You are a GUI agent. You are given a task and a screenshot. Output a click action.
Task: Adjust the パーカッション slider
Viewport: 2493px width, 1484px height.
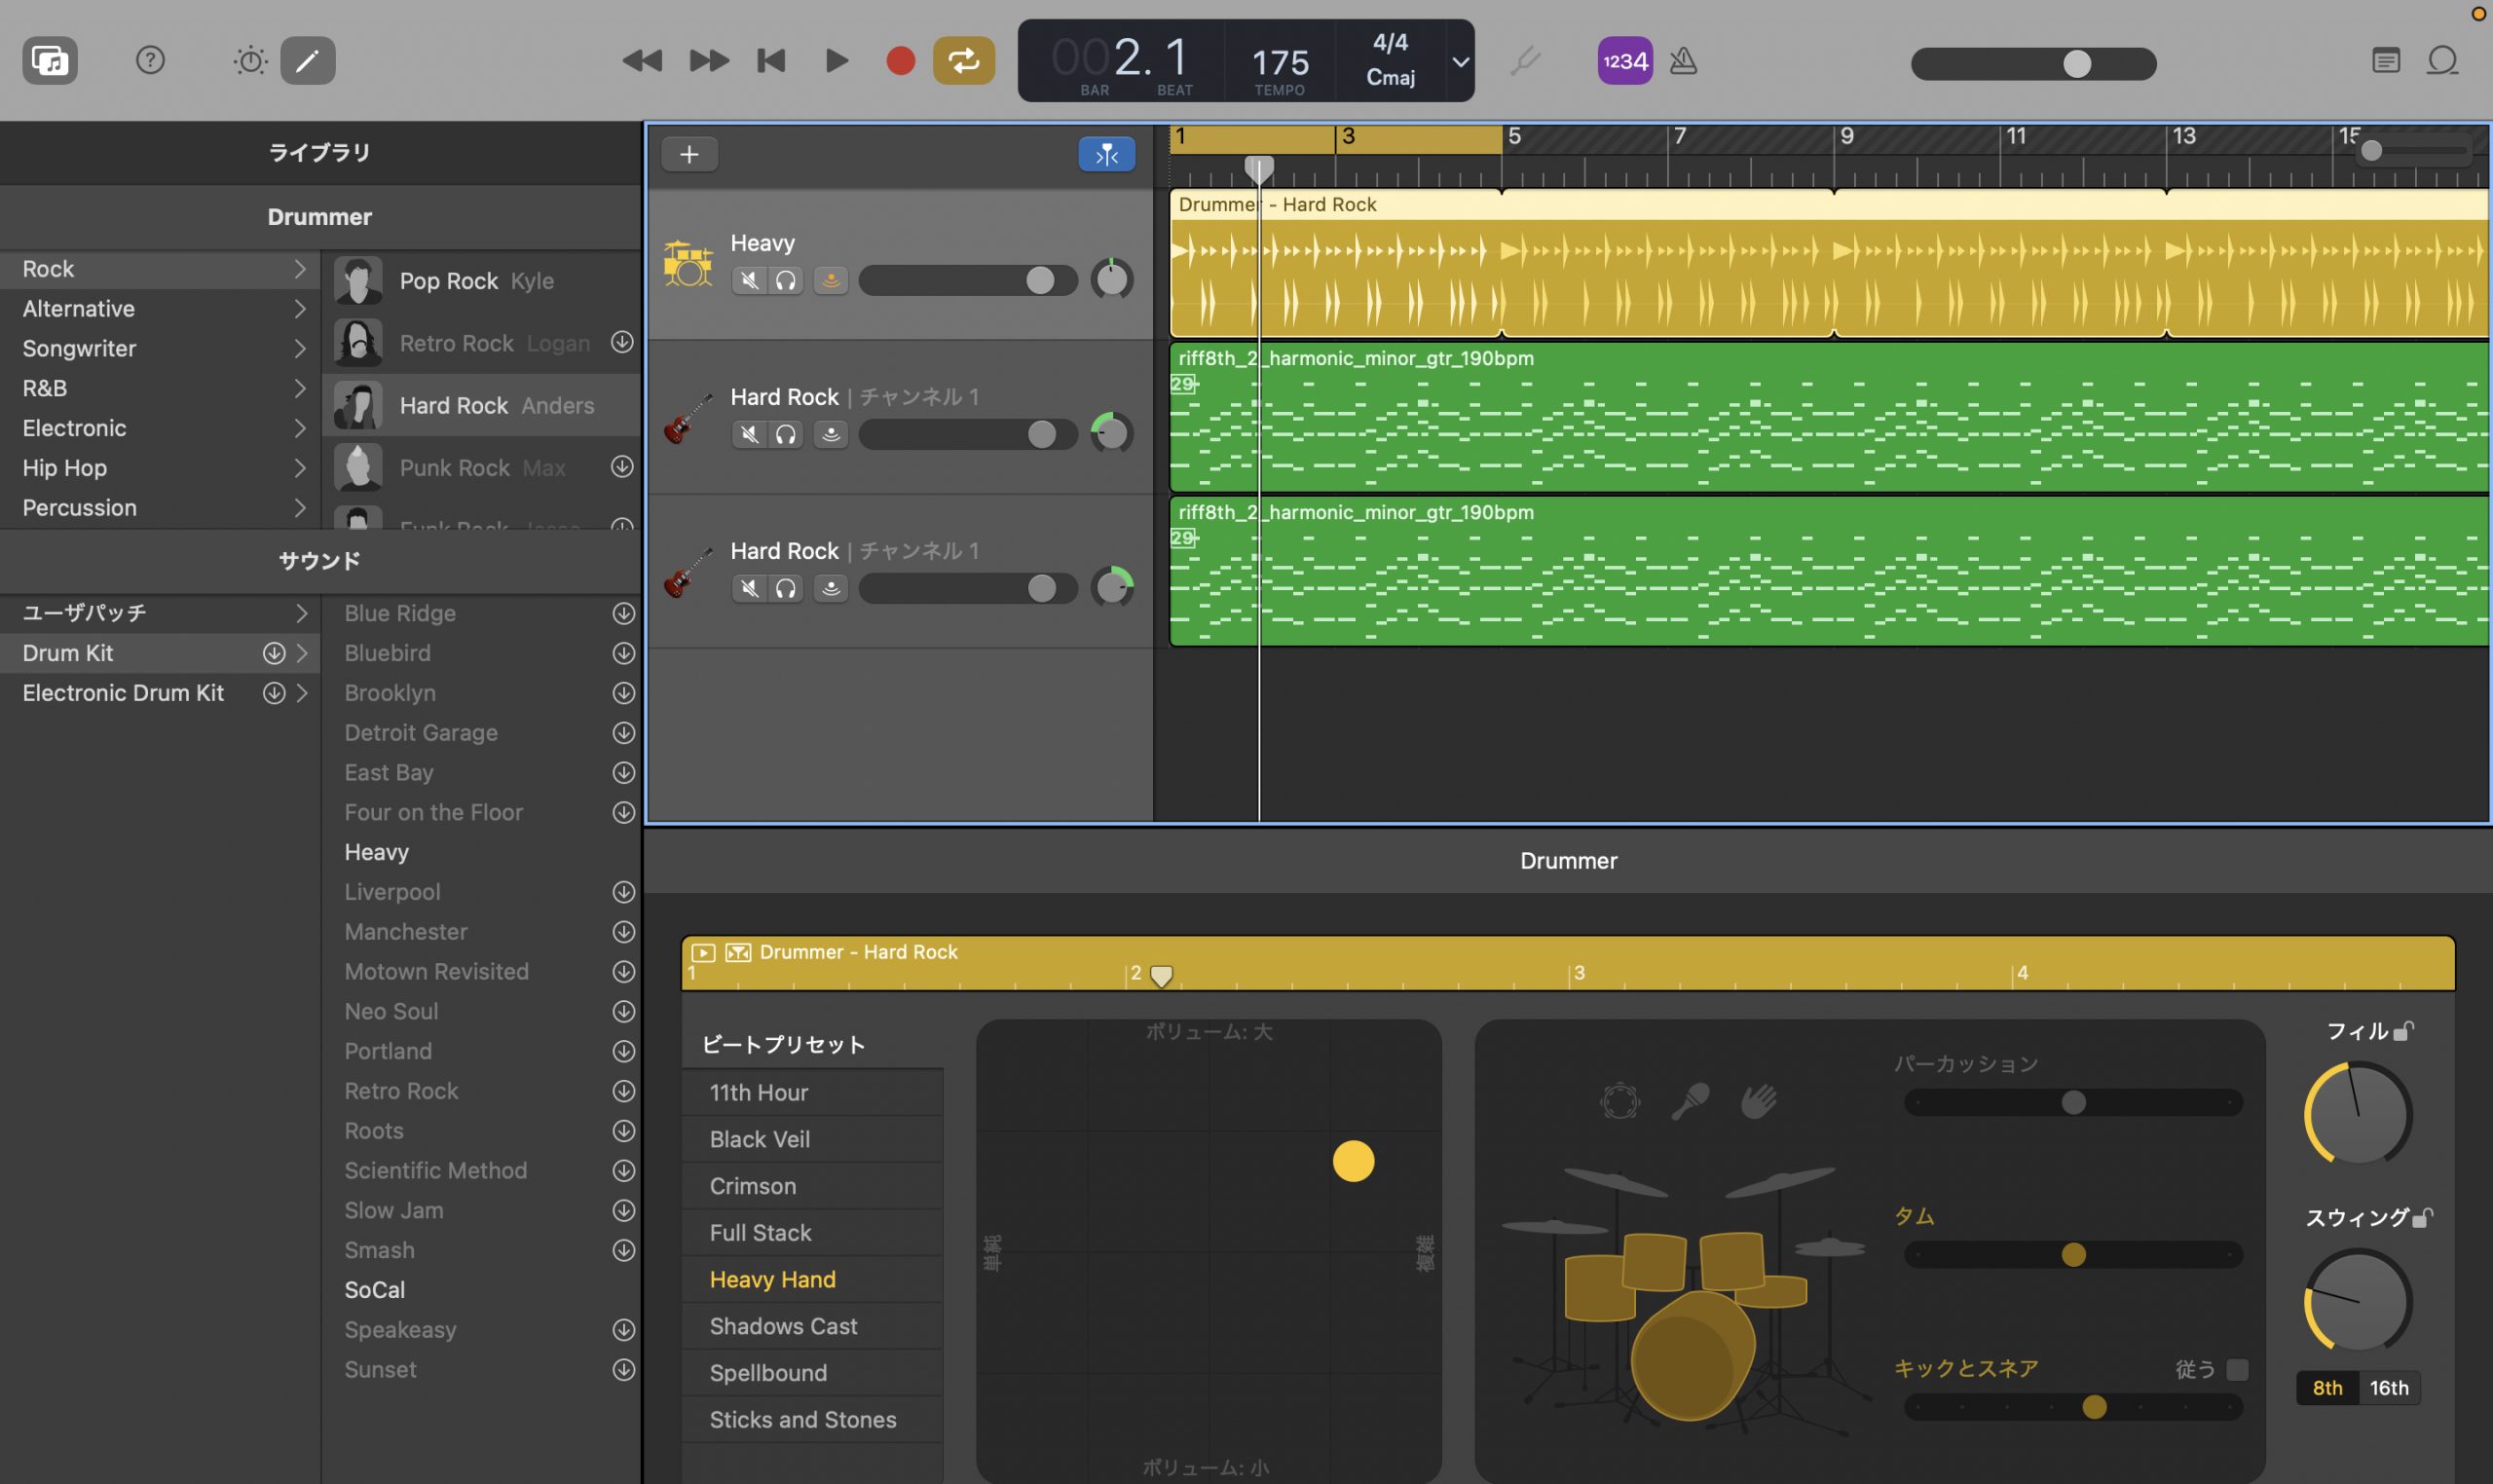2073,1102
